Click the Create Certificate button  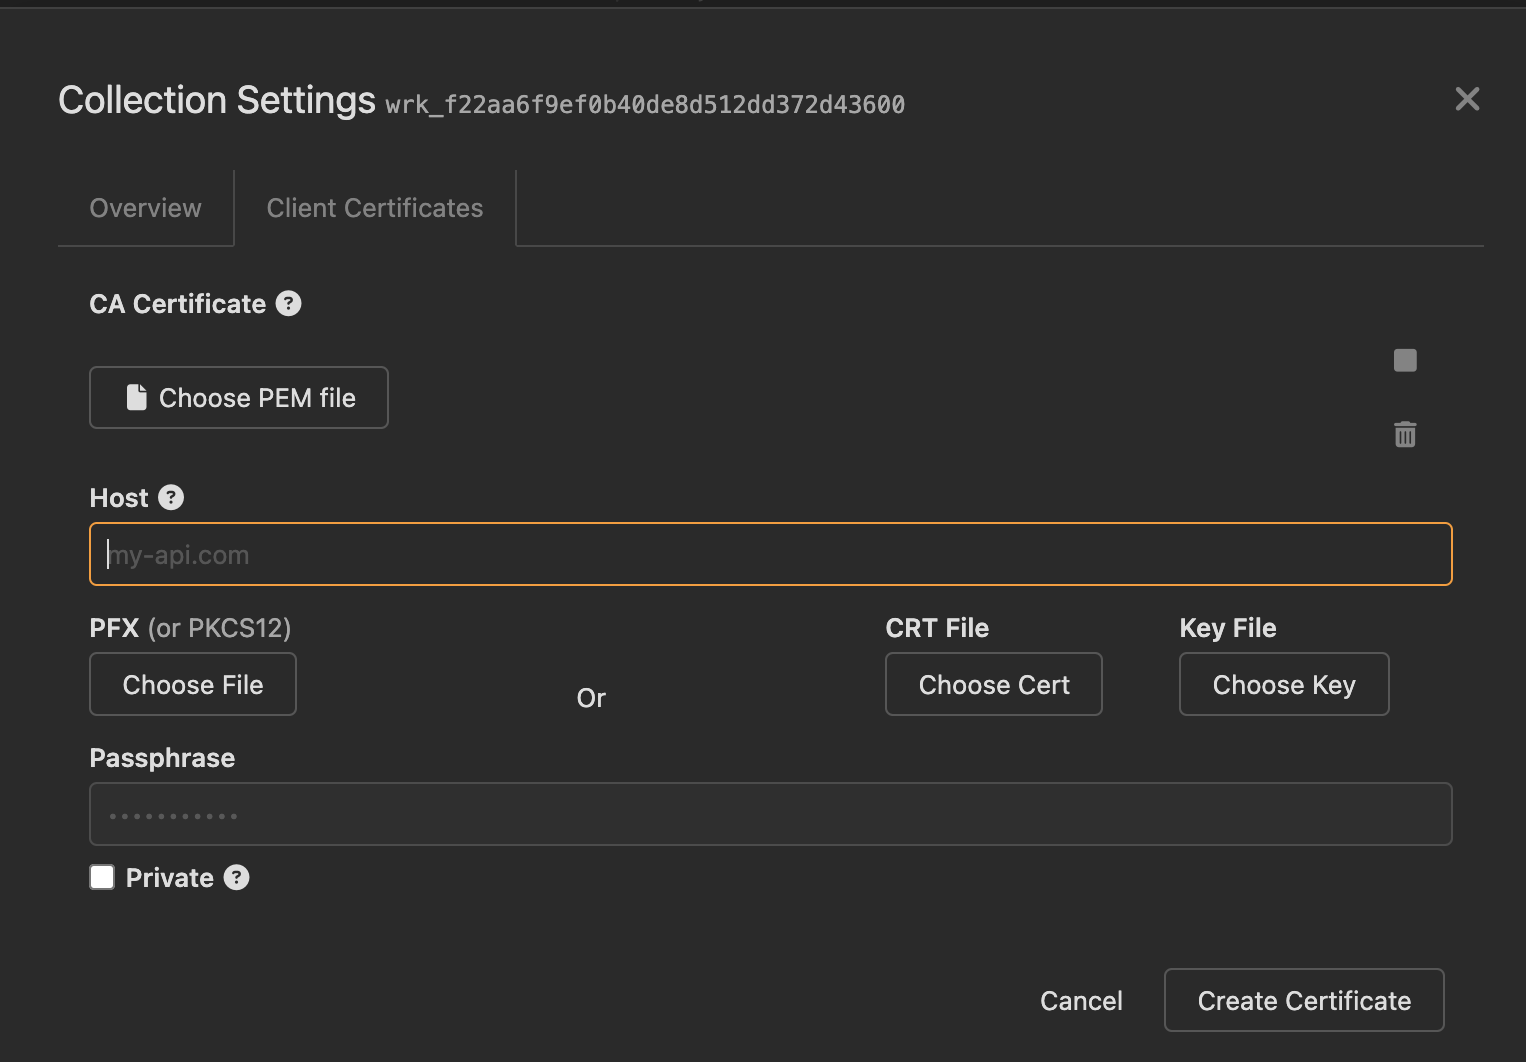pyautogui.click(x=1304, y=1000)
